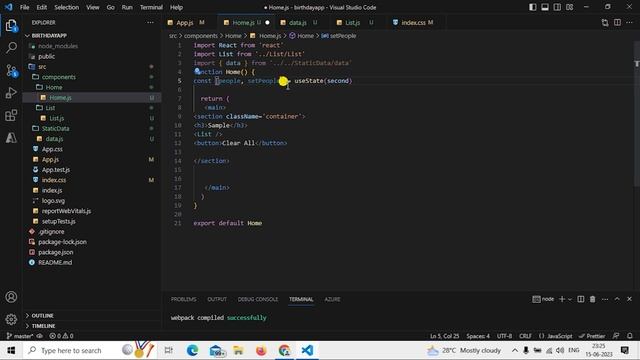640x360 pixels.
Task: Open README.md in file tree
Action: [x=55, y=262]
